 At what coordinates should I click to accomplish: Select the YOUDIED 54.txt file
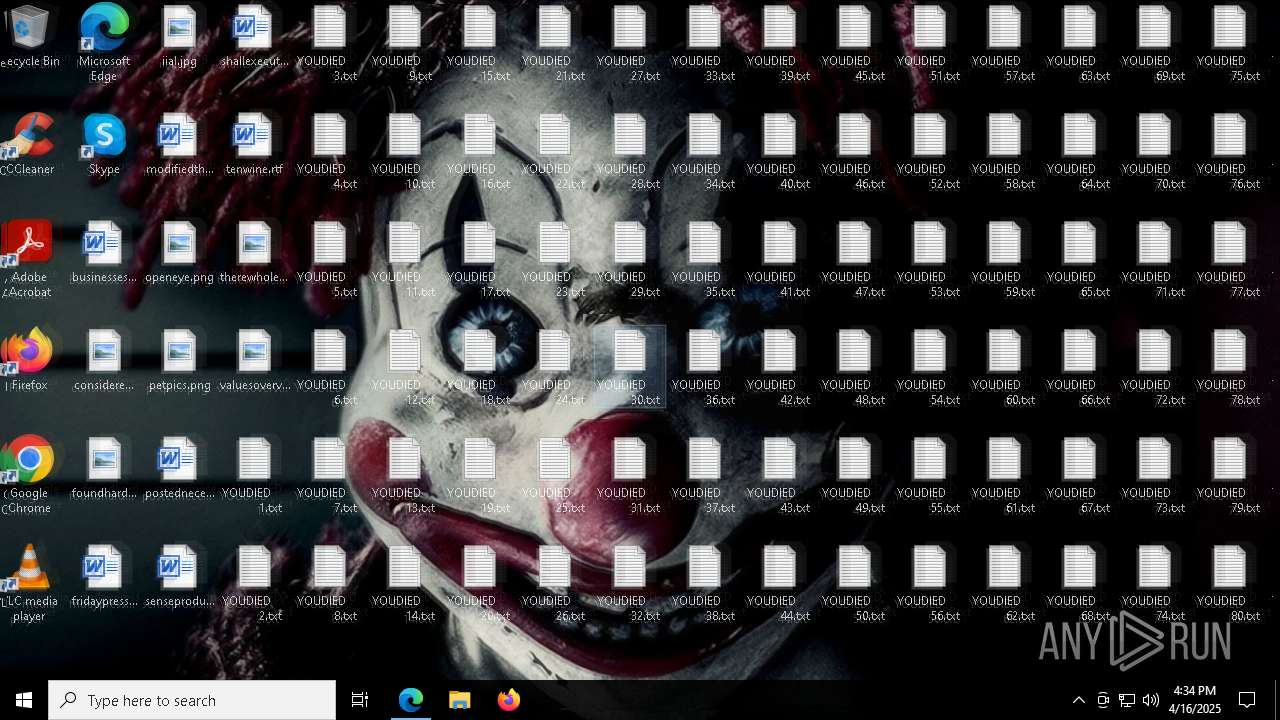(929, 369)
